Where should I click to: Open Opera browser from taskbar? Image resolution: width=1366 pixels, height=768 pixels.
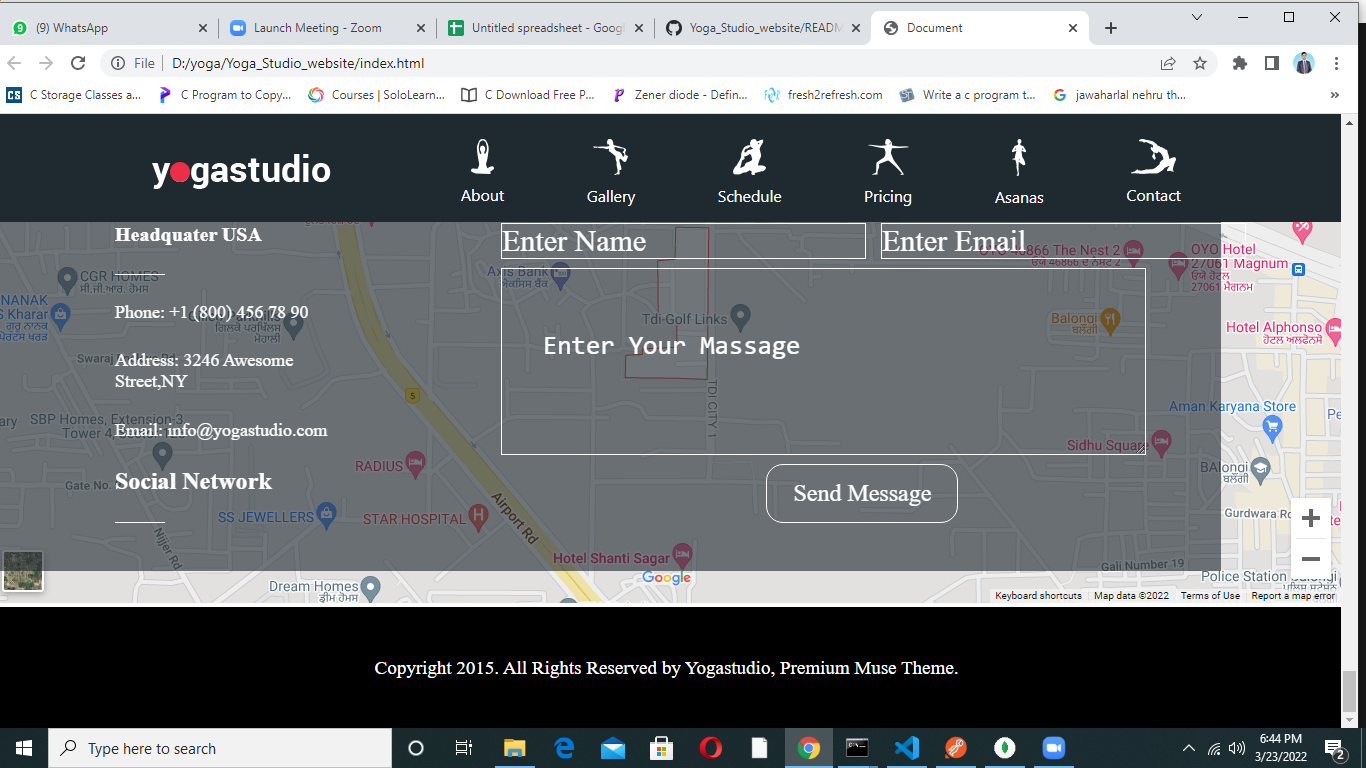pos(711,748)
